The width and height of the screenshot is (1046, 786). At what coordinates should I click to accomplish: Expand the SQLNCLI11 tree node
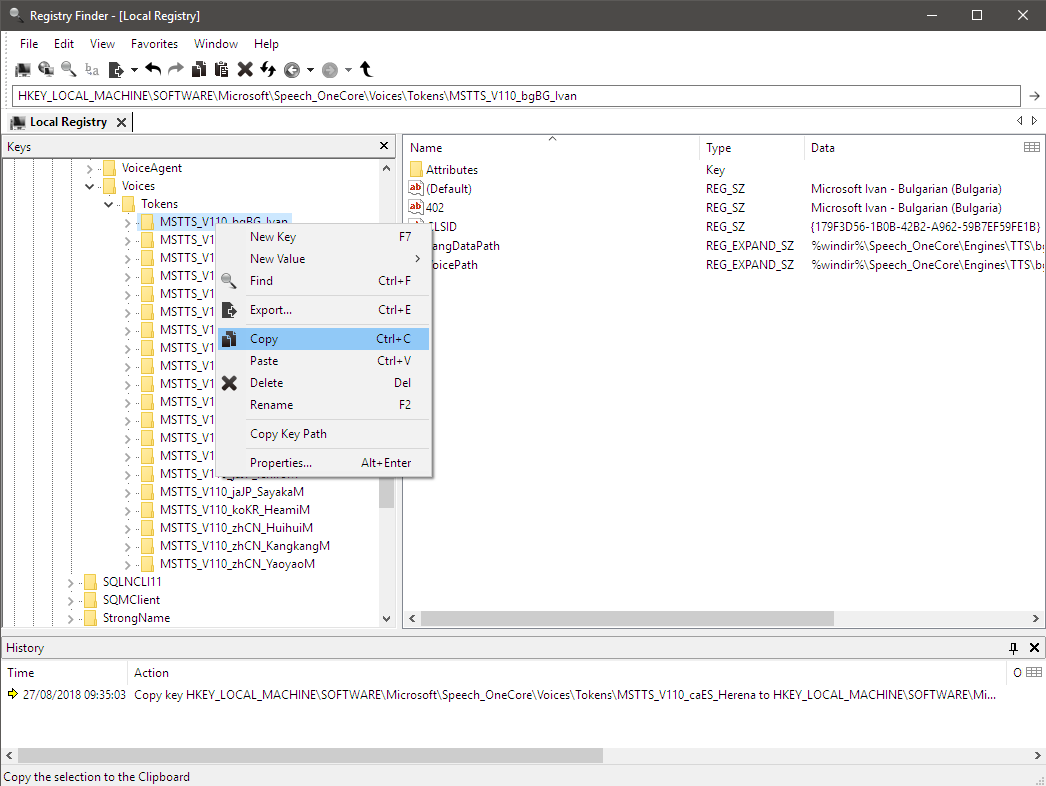71,583
